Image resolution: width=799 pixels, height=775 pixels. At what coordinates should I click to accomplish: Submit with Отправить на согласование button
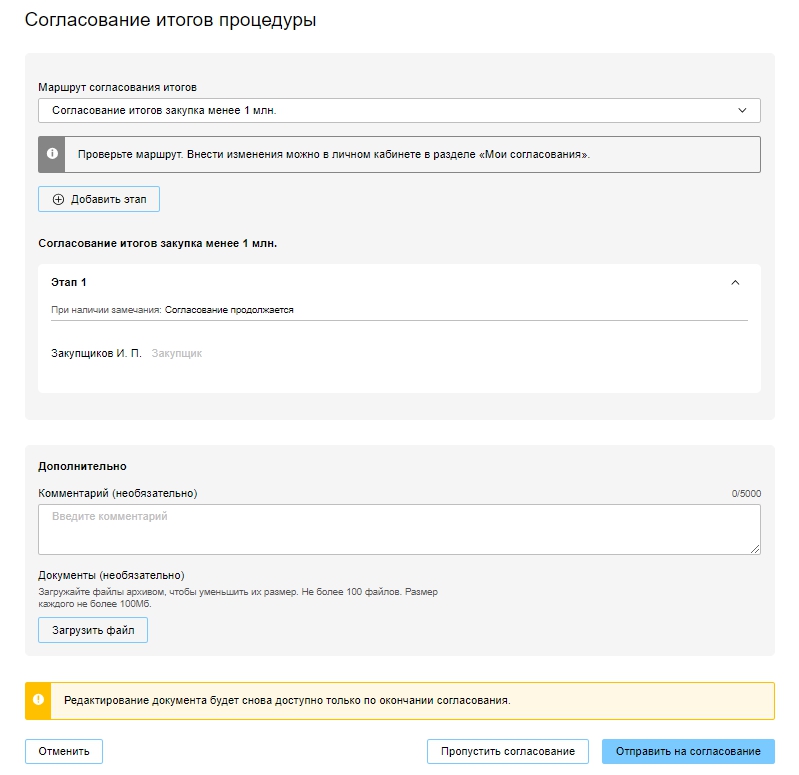point(688,751)
